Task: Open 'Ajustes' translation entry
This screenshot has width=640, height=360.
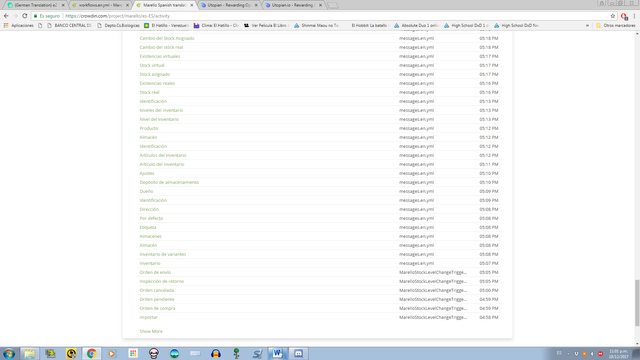Action: click(x=147, y=173)
